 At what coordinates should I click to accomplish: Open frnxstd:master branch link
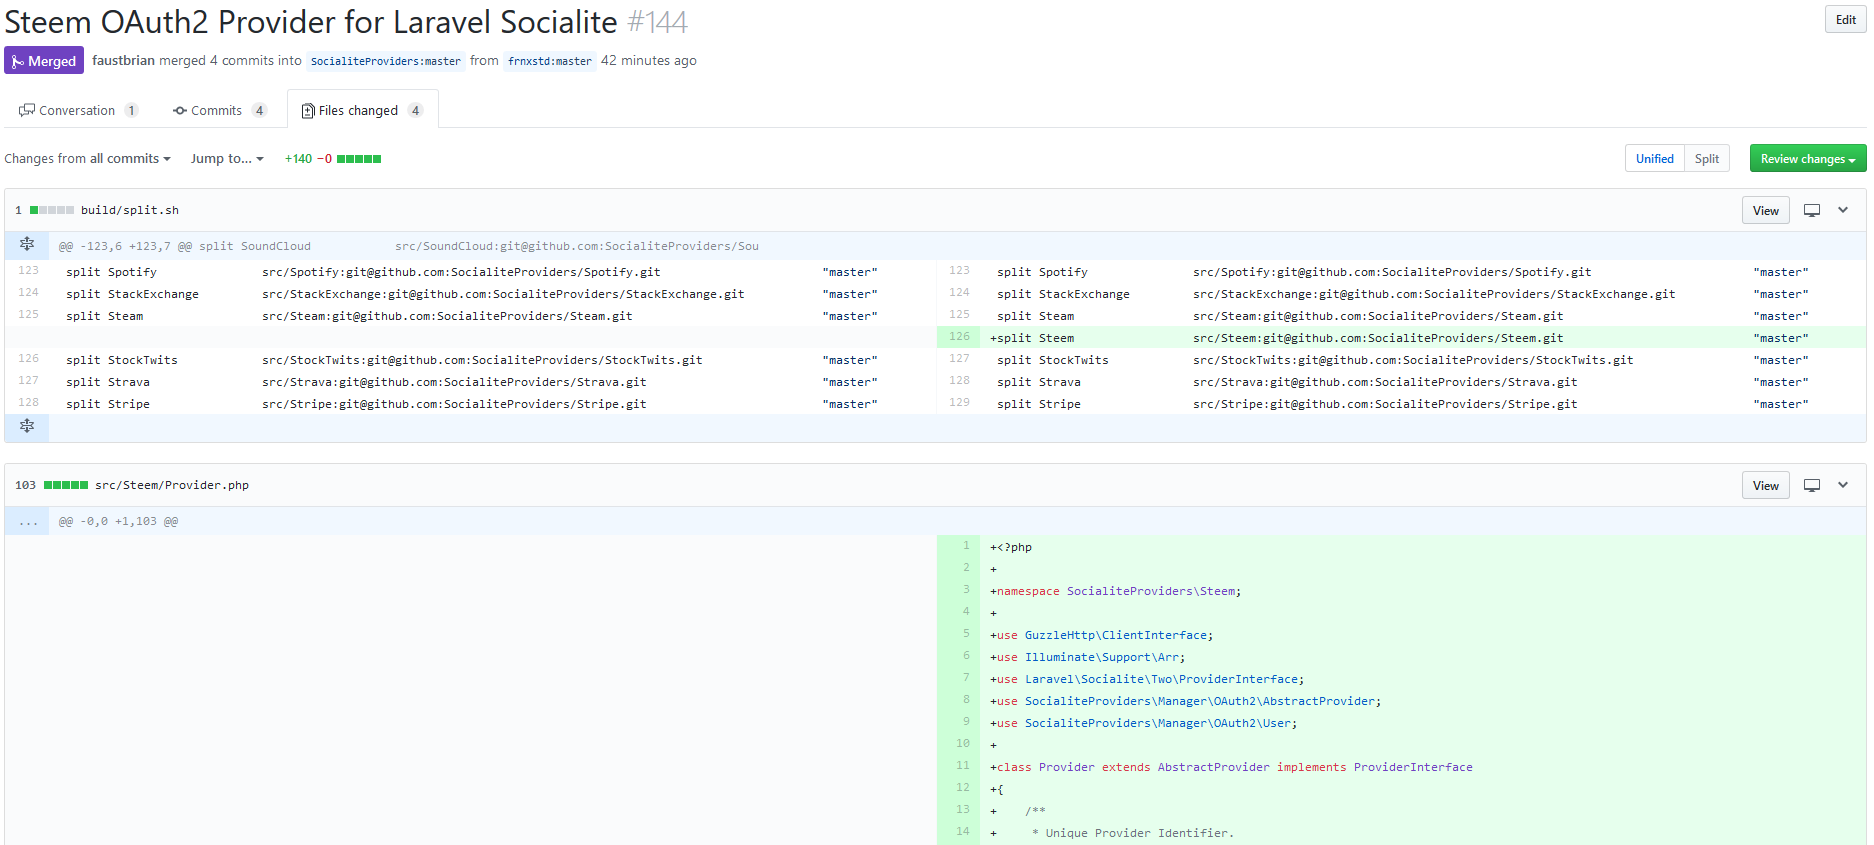click(550, 61)
